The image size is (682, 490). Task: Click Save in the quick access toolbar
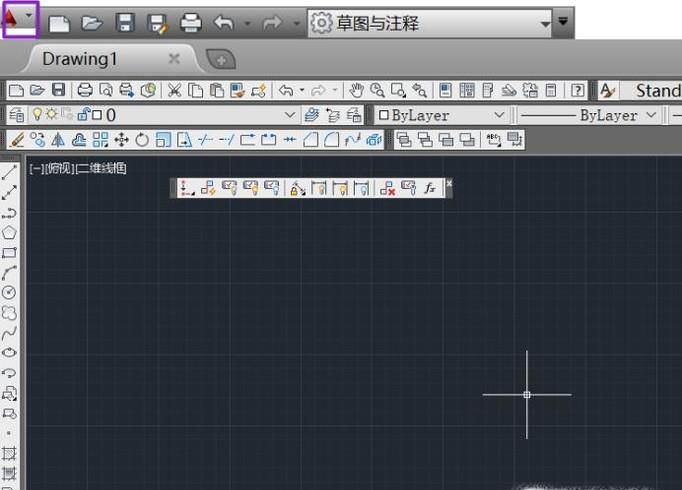pos(125,23)
